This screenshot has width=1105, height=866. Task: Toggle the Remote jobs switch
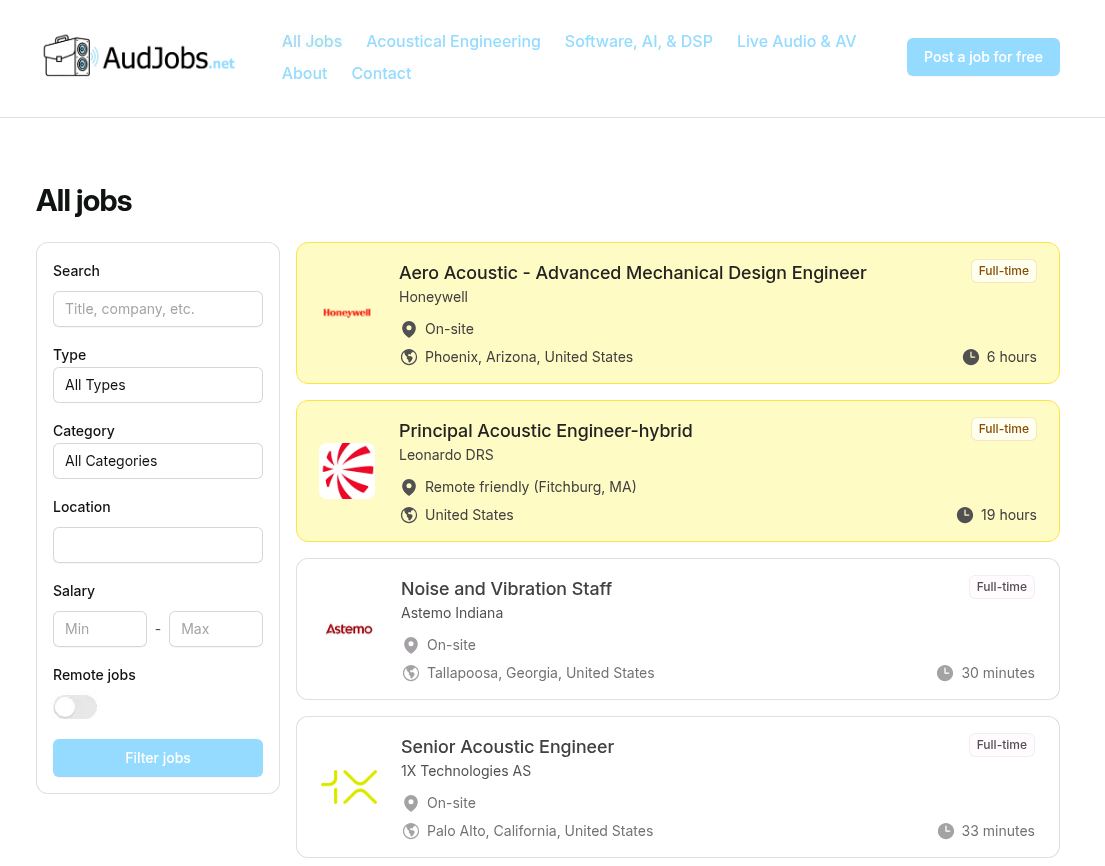tap(75, 707)
